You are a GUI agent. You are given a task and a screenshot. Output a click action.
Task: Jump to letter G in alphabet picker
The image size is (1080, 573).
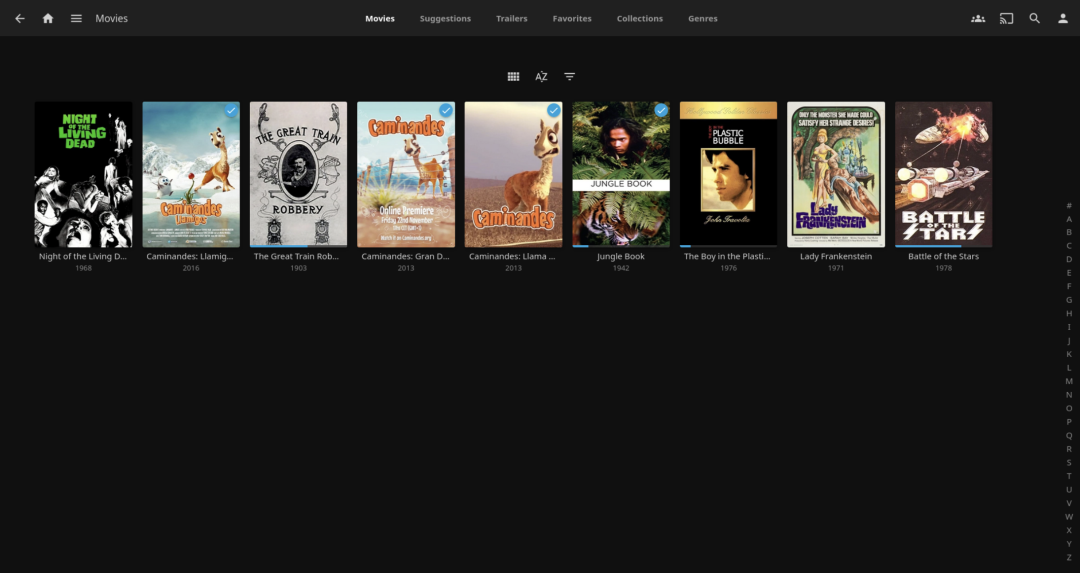[x=1069, y=300]
